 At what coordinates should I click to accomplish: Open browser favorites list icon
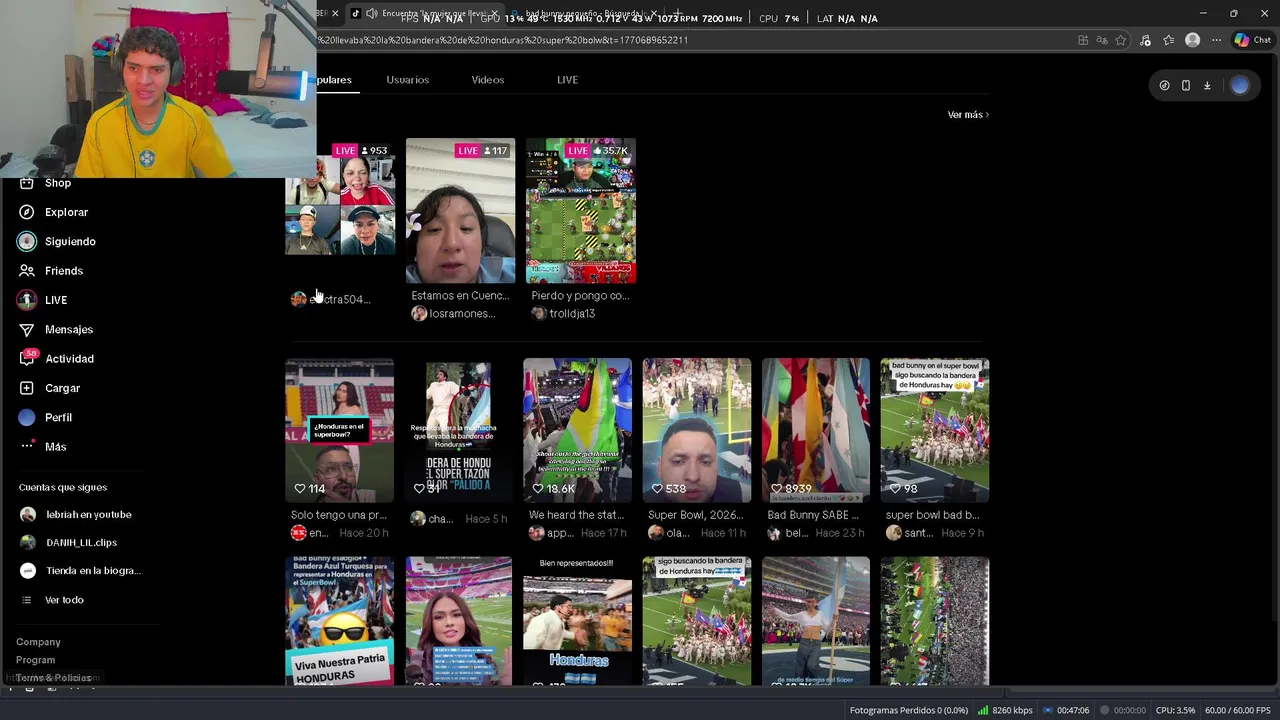(x=1168, y=40)
